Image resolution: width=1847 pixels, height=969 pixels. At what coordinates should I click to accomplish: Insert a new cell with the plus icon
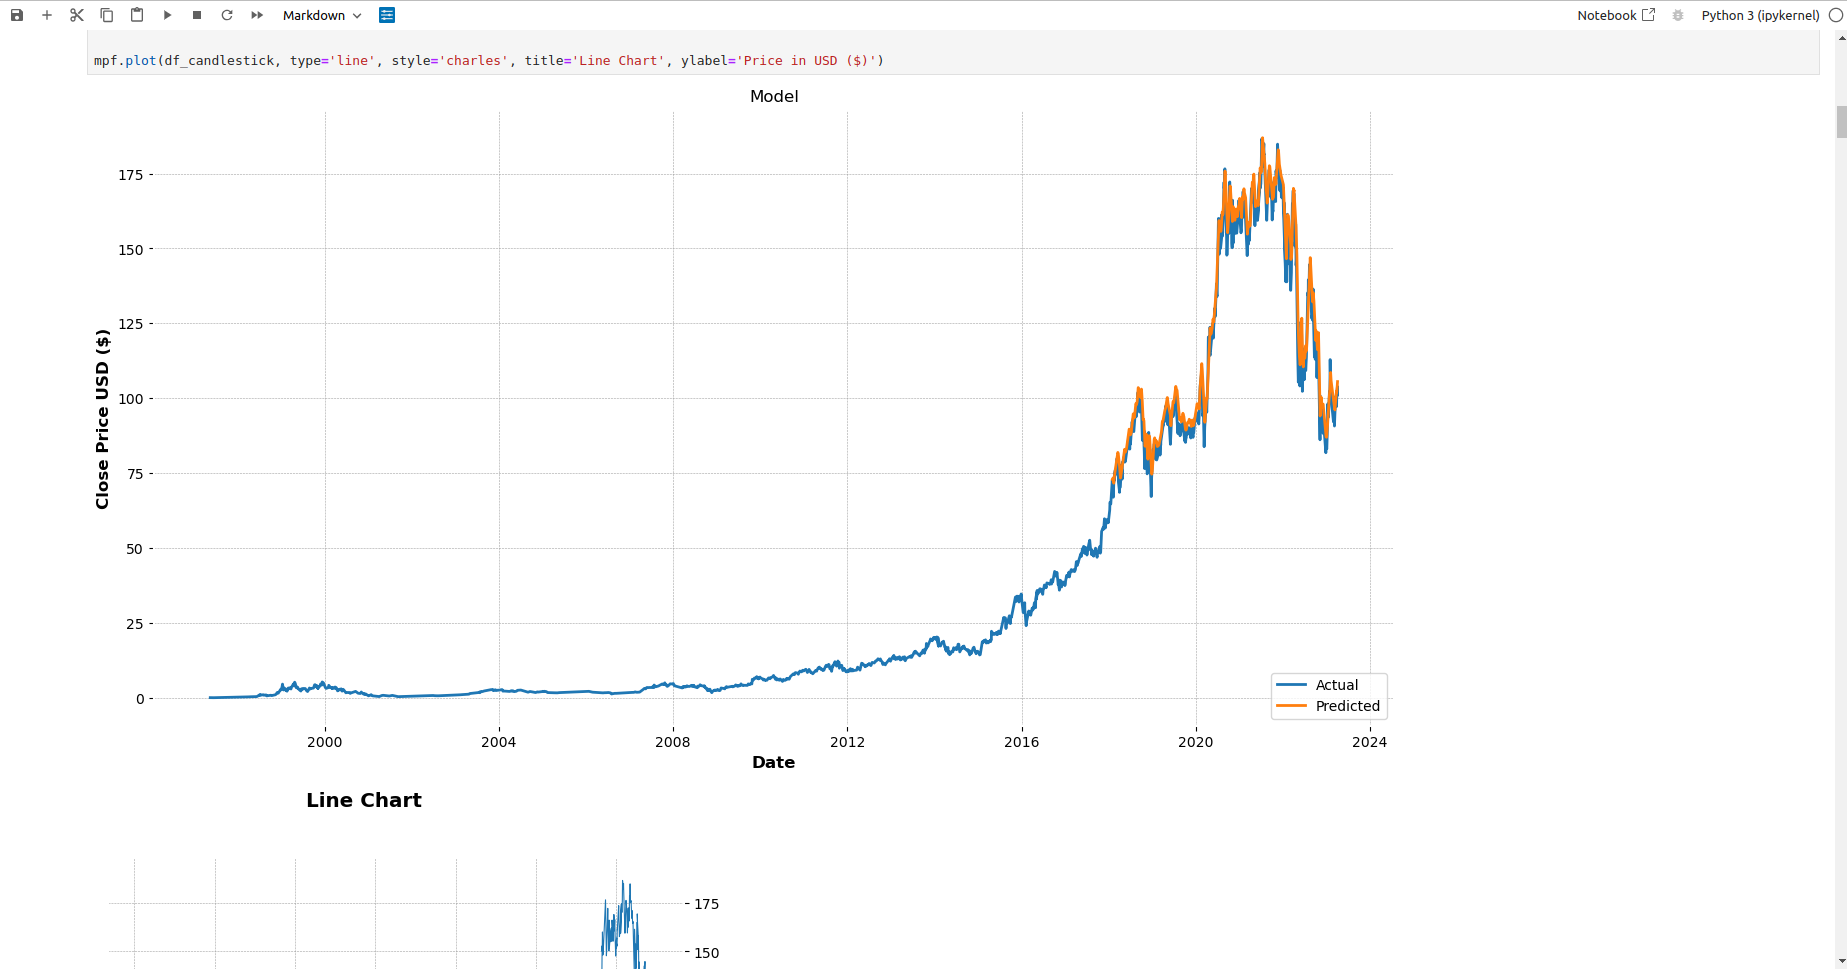click(x=46, y=15)
